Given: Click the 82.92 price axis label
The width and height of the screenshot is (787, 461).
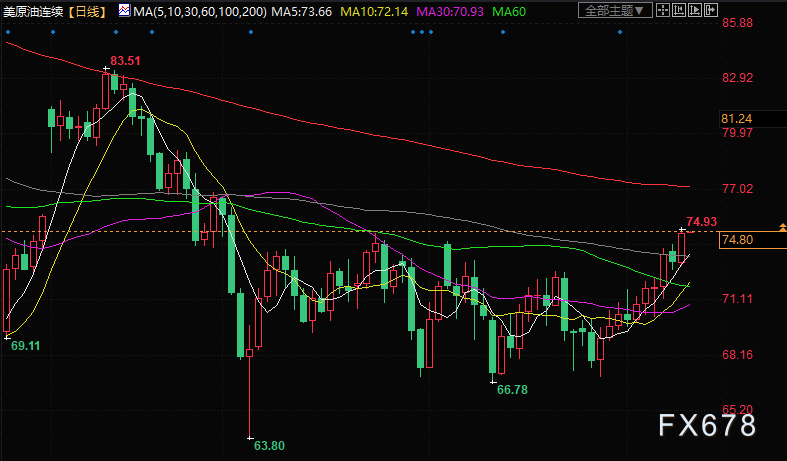Looking at the screenshot, I should [737, 78].
